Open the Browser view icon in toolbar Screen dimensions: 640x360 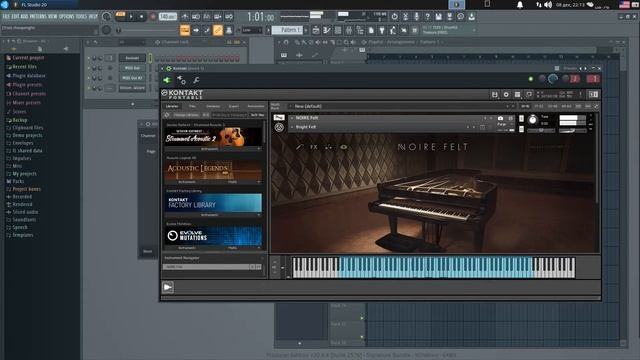[360, 30]
